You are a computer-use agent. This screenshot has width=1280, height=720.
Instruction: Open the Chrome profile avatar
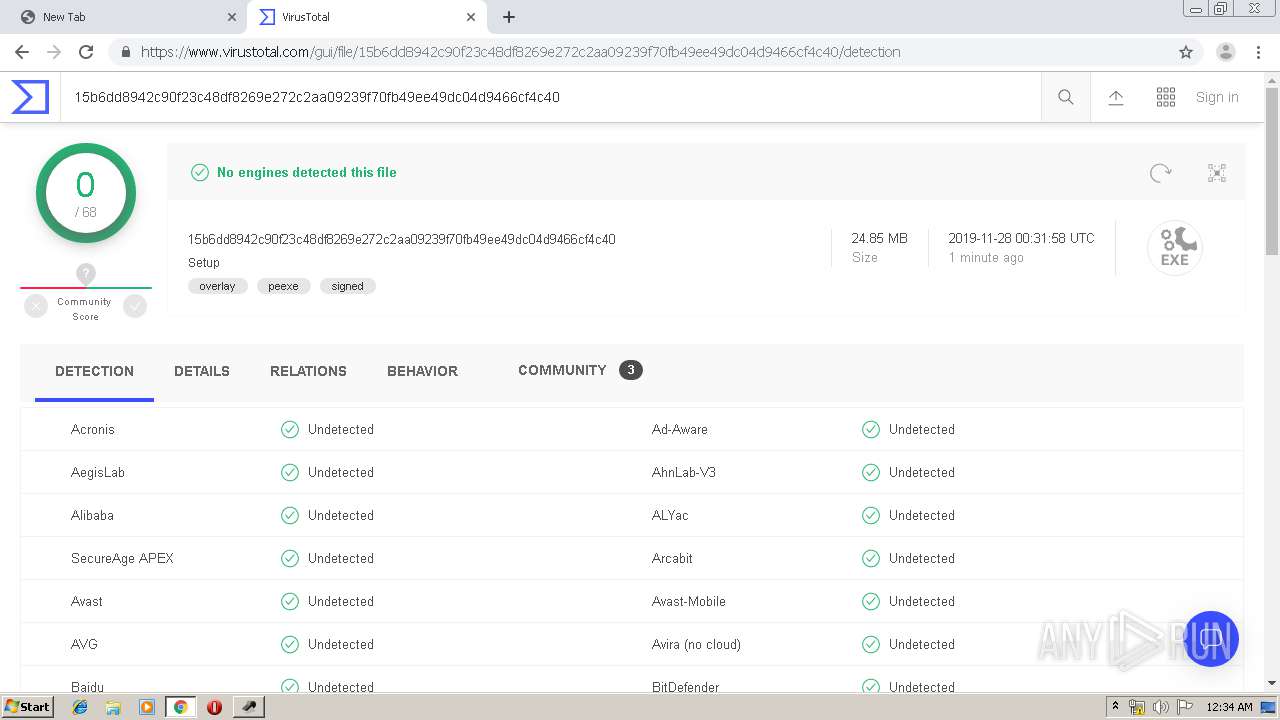(x=1226, y=52)
